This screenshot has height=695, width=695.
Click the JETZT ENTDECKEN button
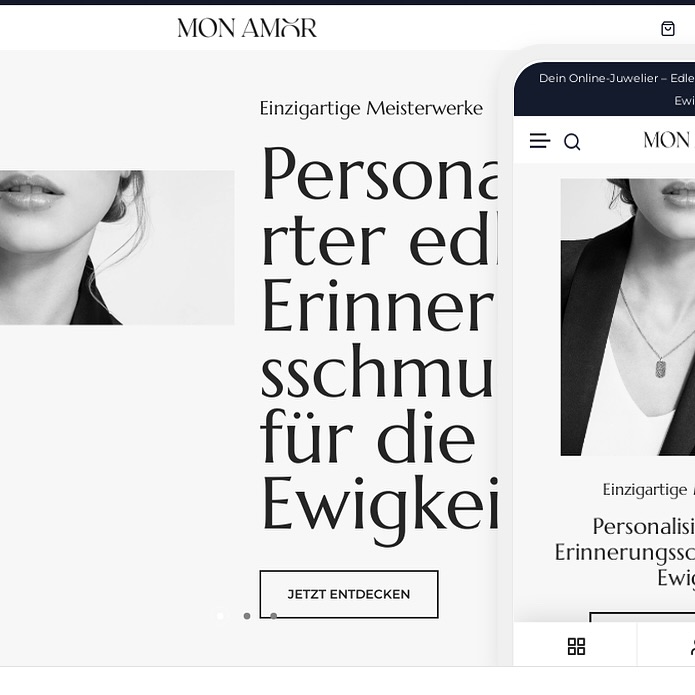(x=349, y=594)
